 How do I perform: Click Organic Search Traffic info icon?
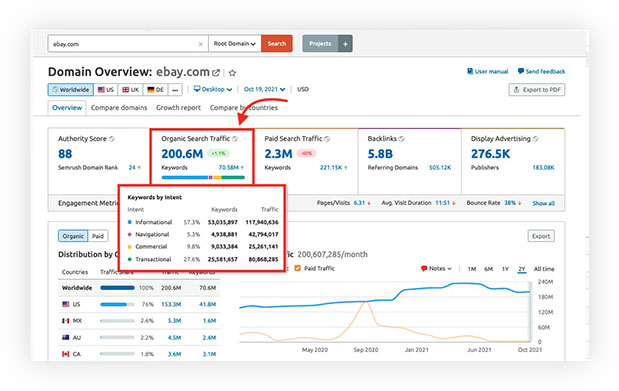point(235,139)
